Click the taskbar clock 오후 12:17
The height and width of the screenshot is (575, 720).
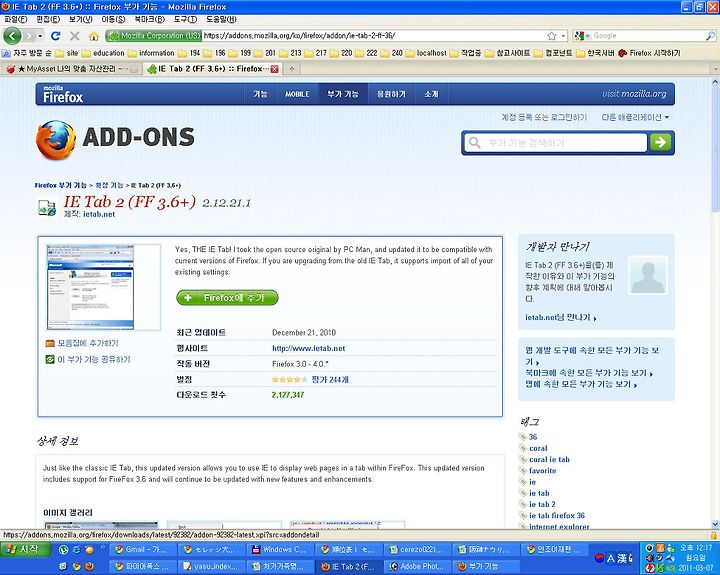point(696,547)
